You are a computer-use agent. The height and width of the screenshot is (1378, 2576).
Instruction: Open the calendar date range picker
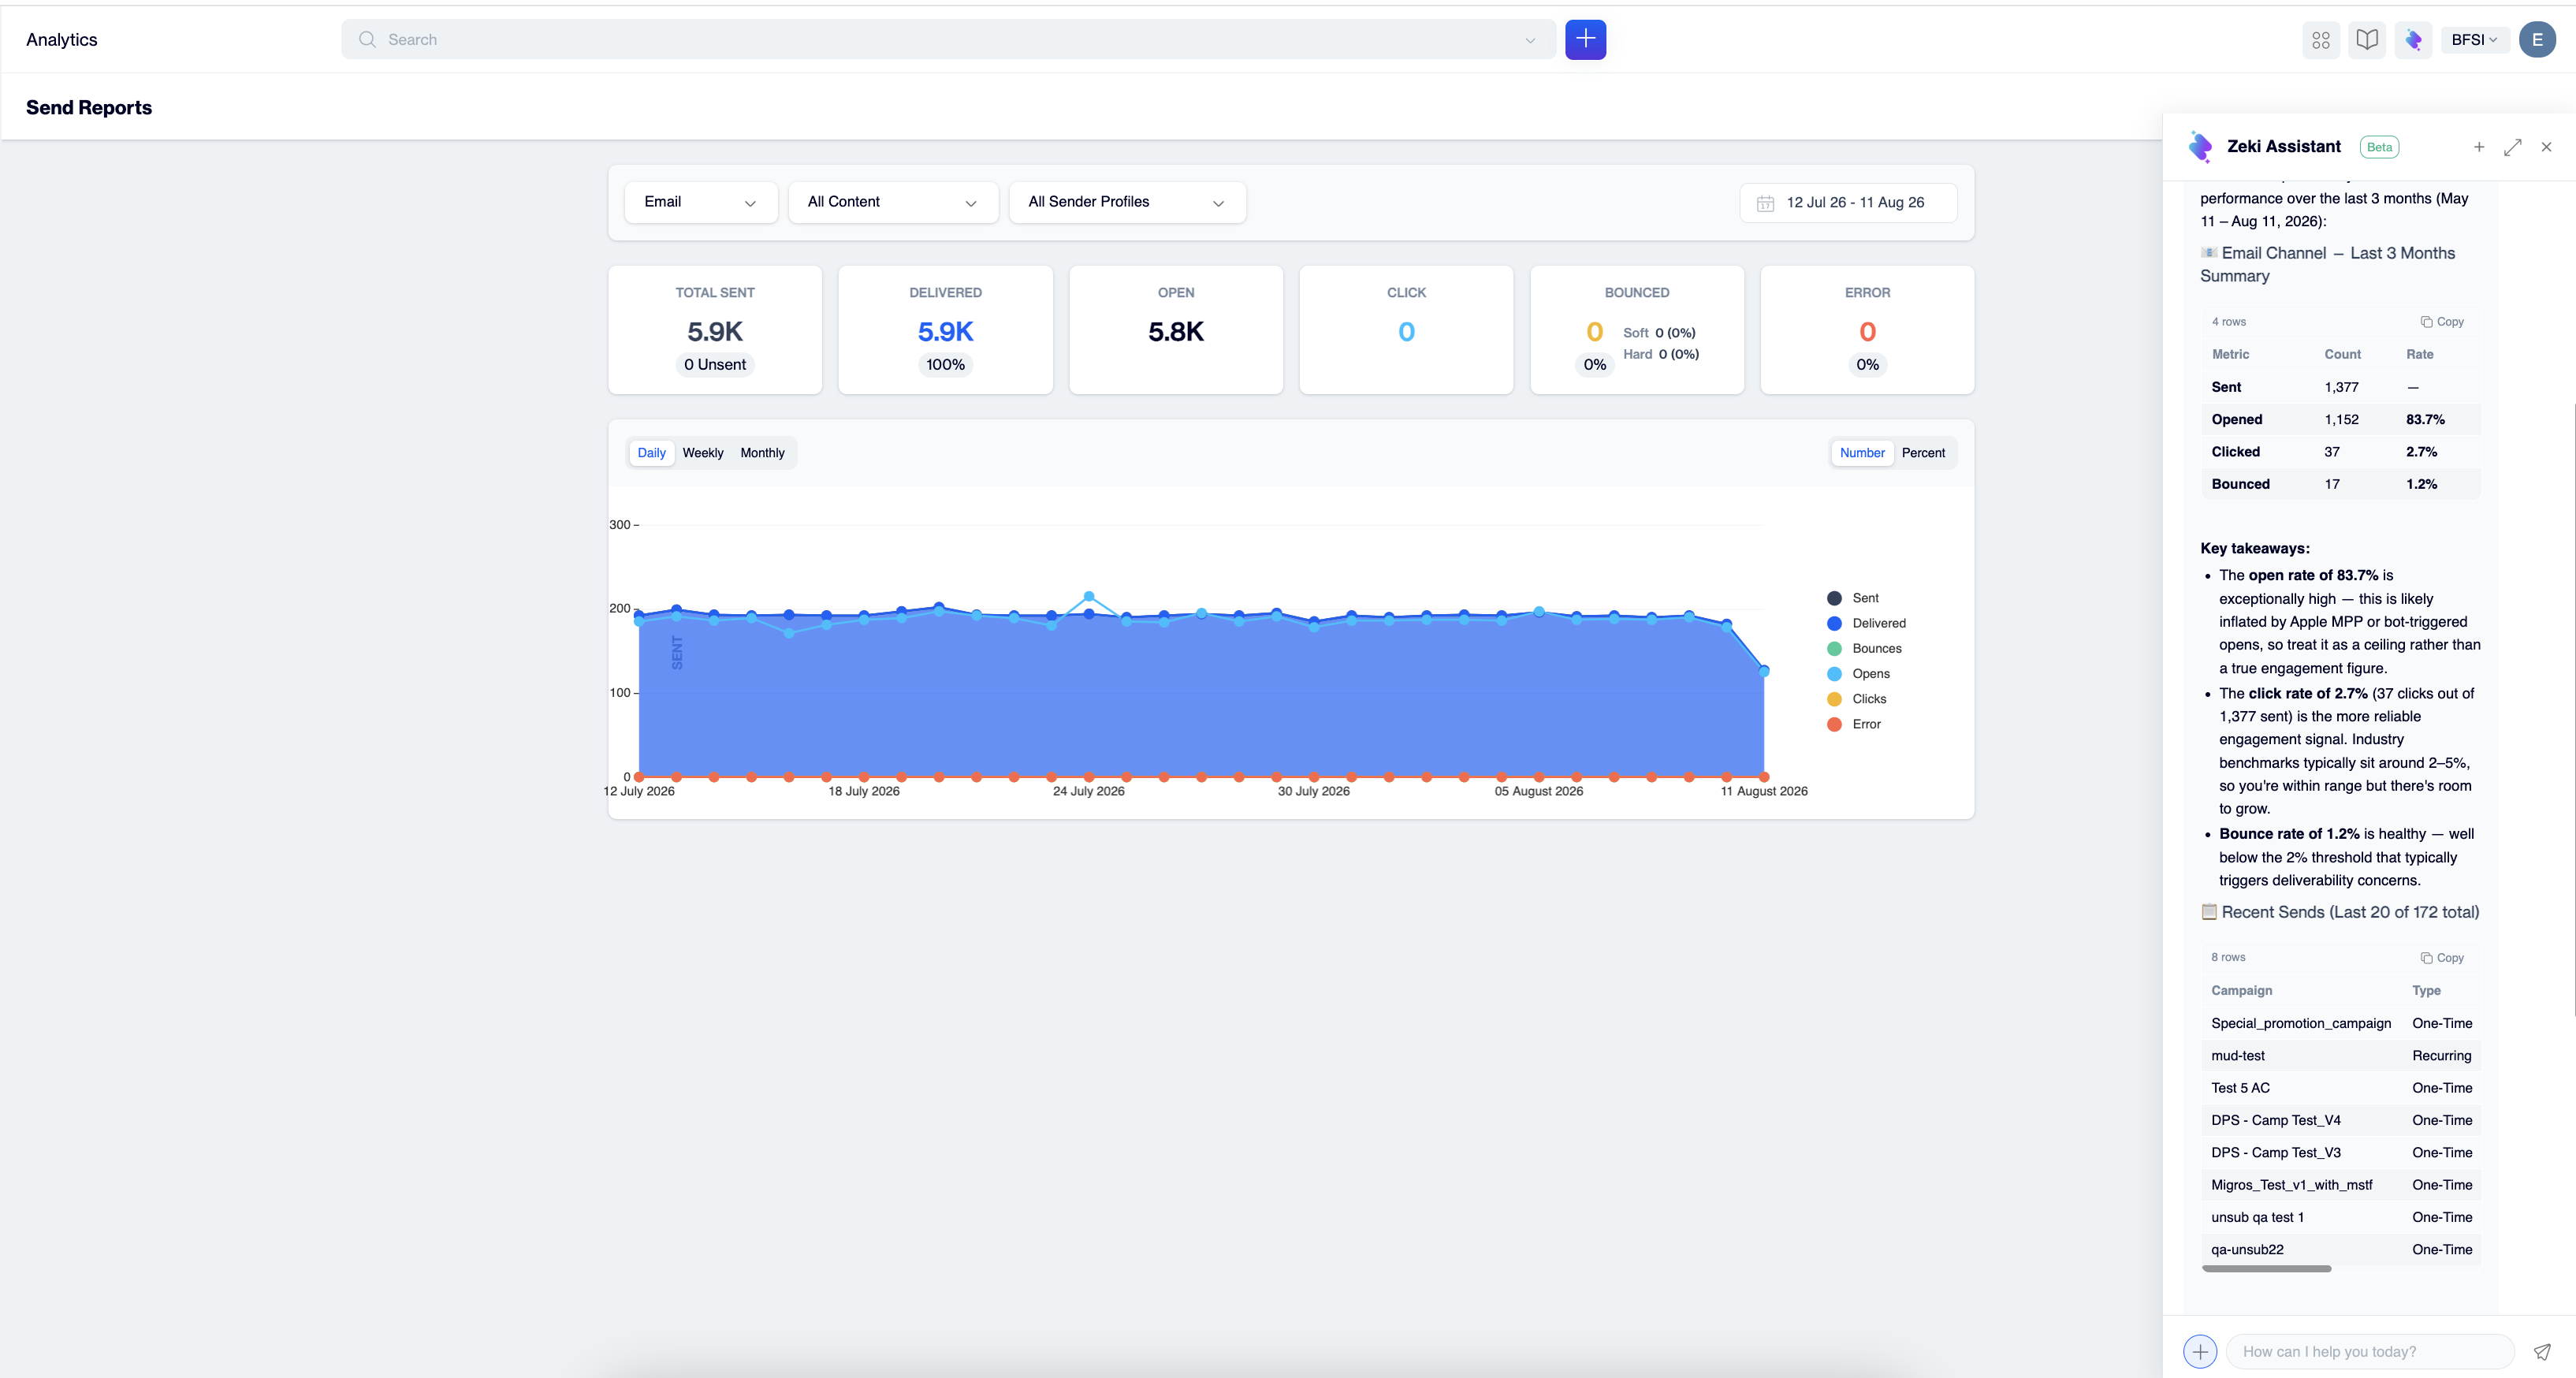pyautogui.click(x=1848, y=202)
